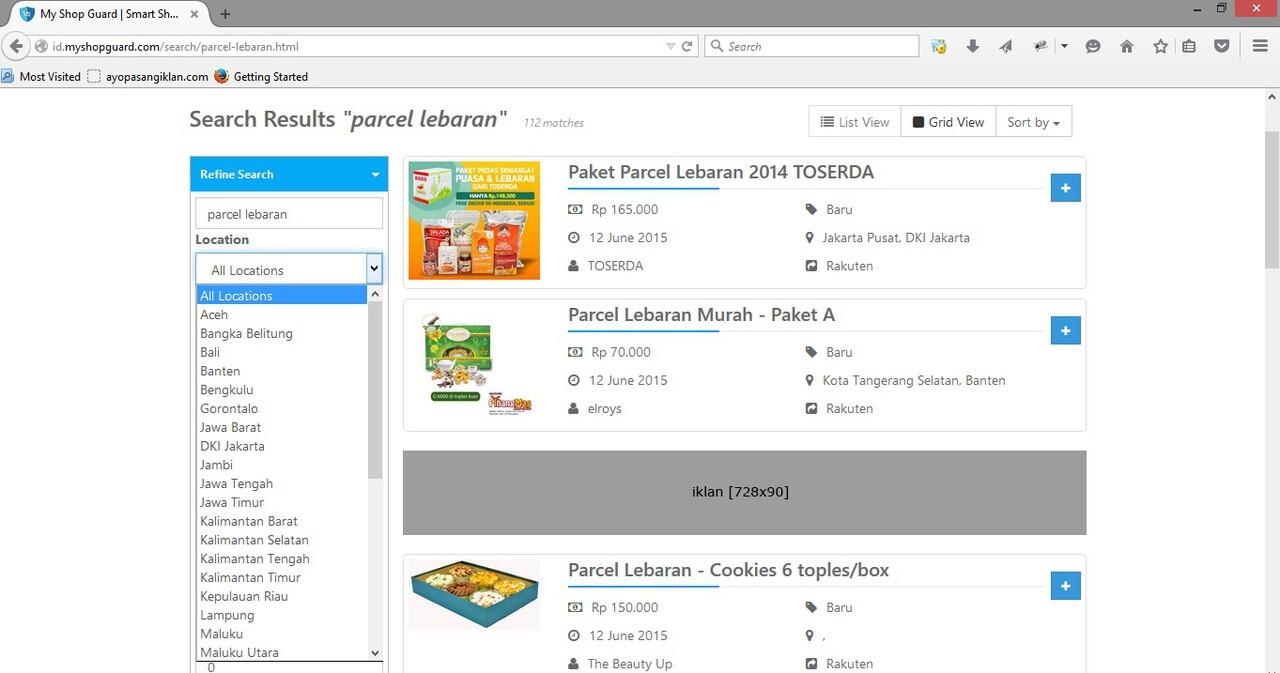
Task: Go to the Home page icon
Action: [x=1127, y=46]
